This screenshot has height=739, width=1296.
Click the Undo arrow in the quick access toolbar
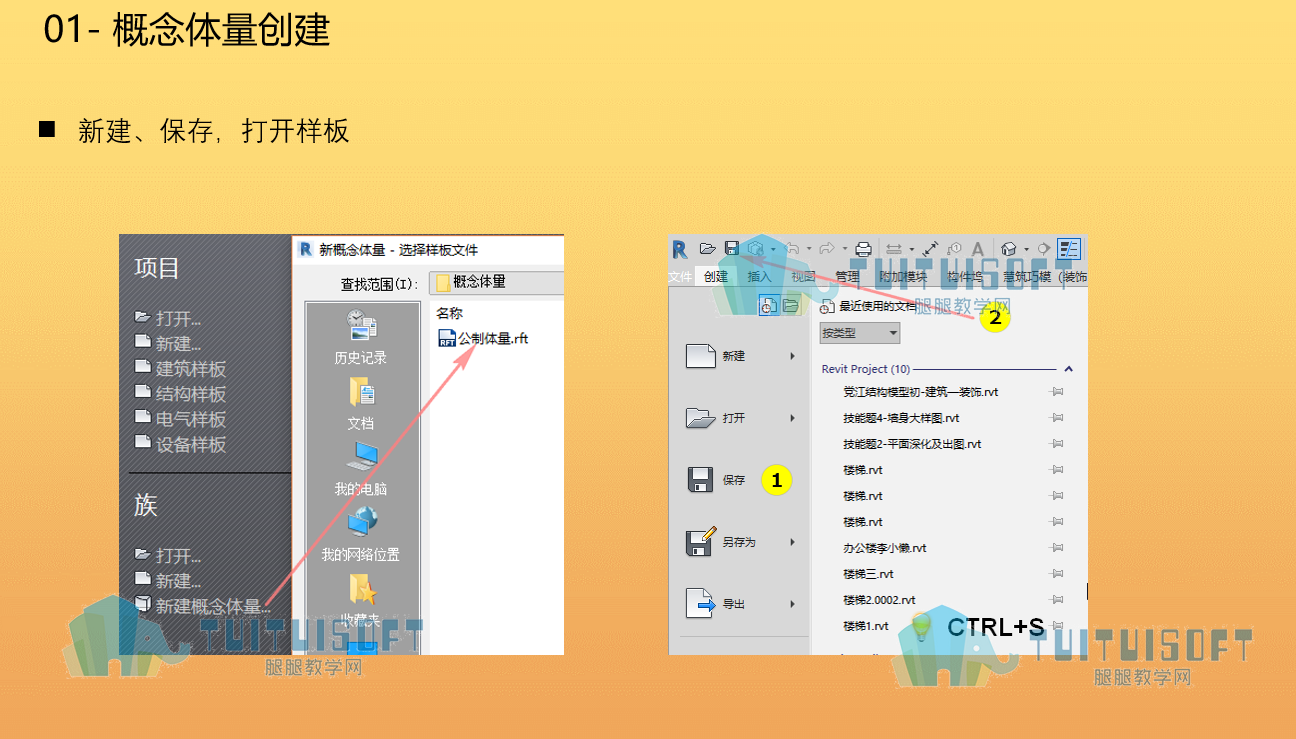(x=793, y=248)
